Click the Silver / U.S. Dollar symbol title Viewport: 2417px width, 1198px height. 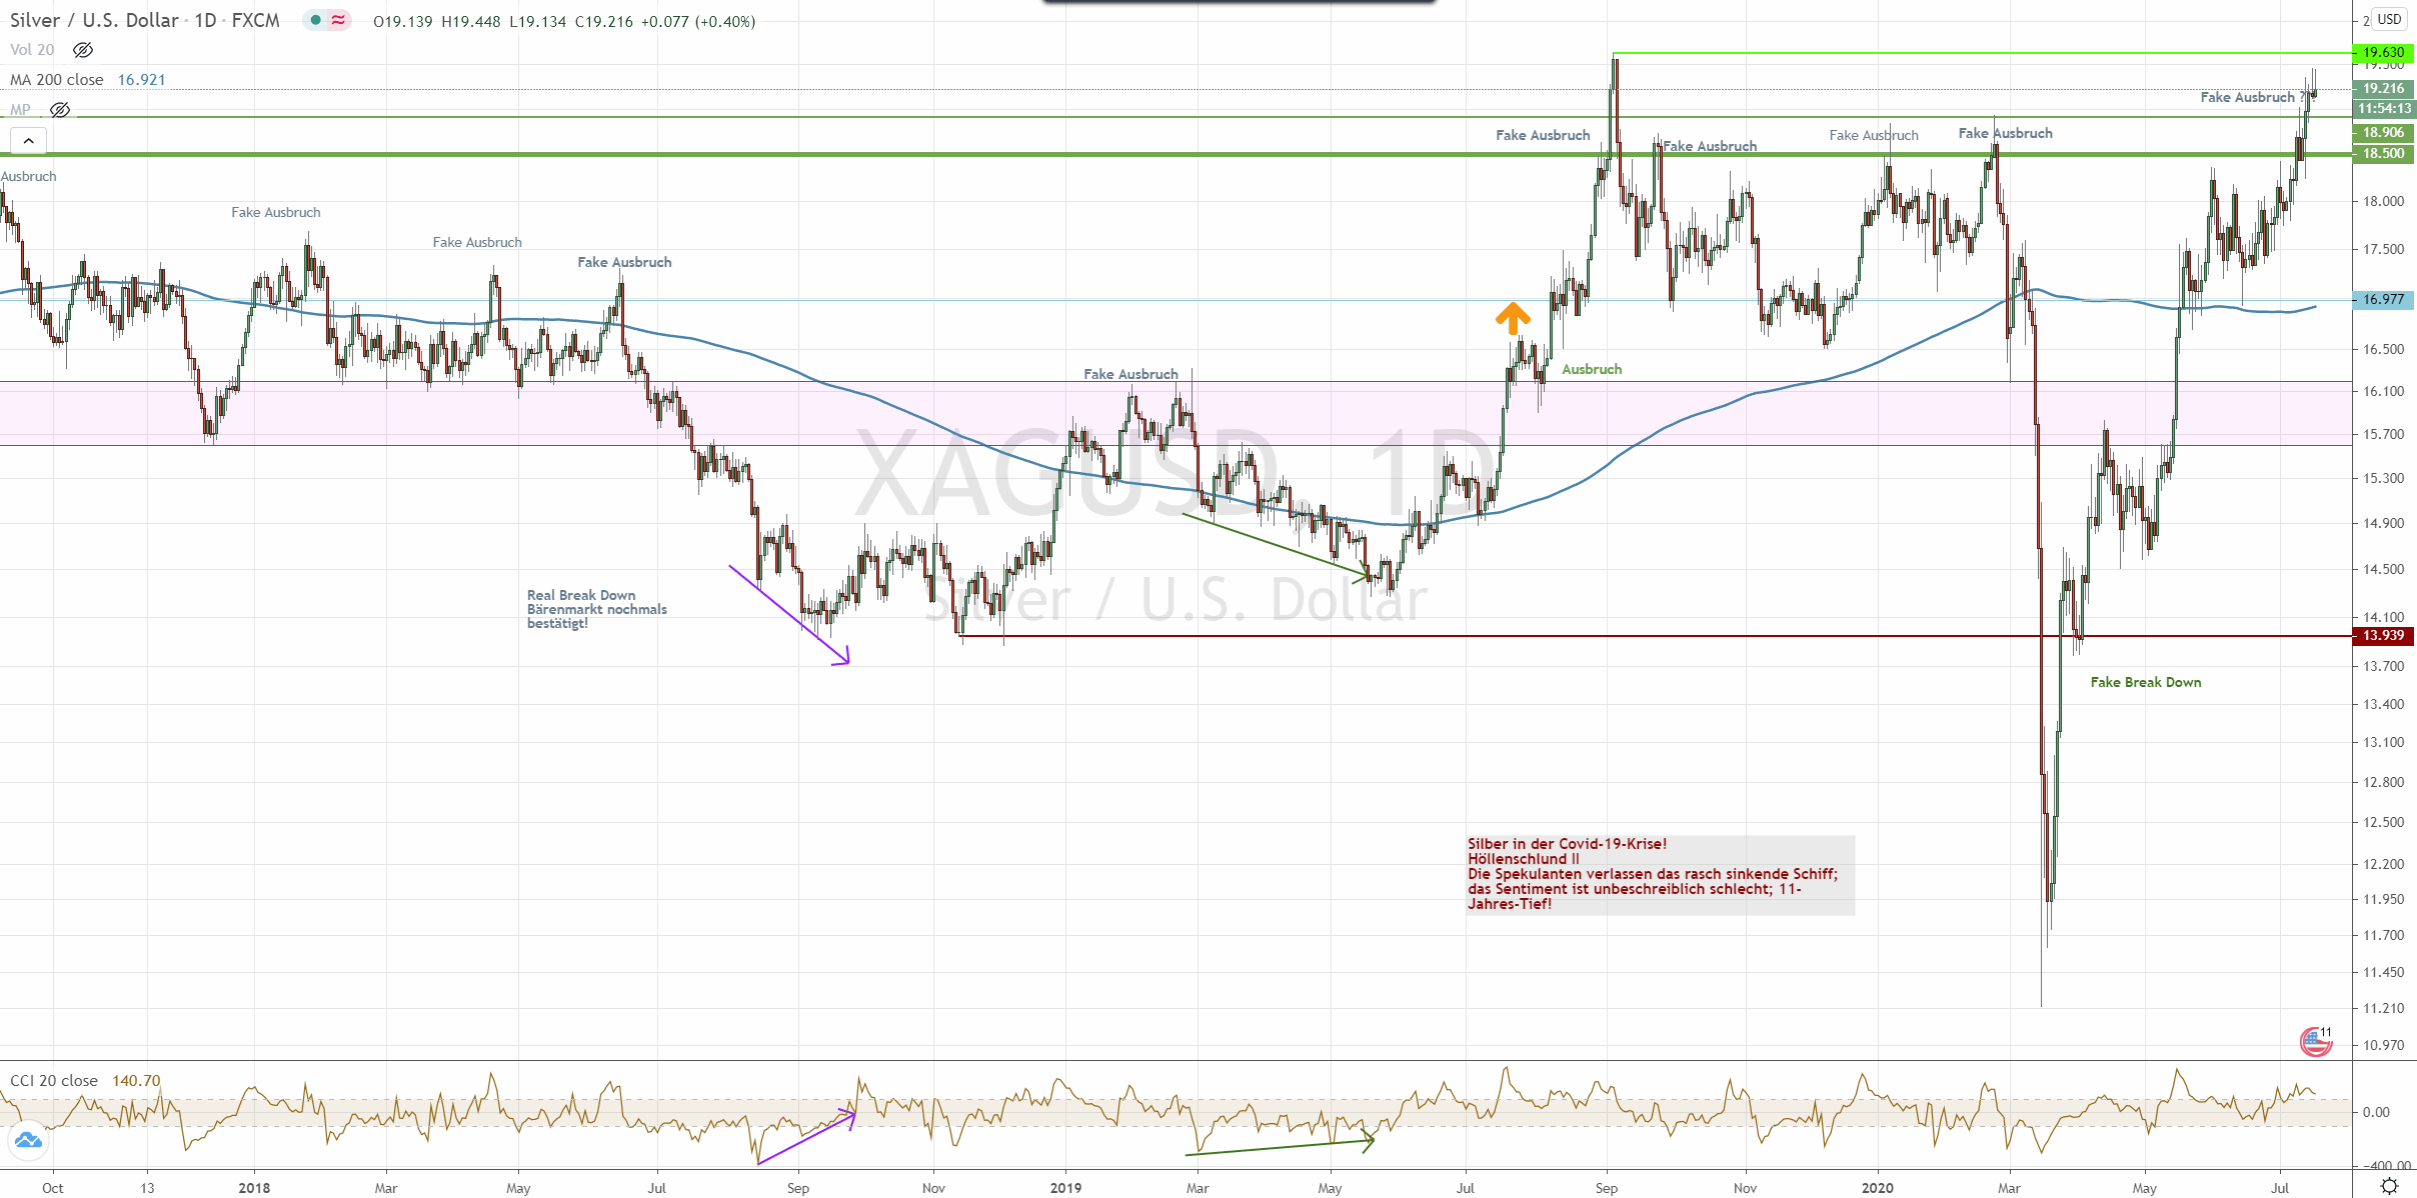tap(94, 20)
